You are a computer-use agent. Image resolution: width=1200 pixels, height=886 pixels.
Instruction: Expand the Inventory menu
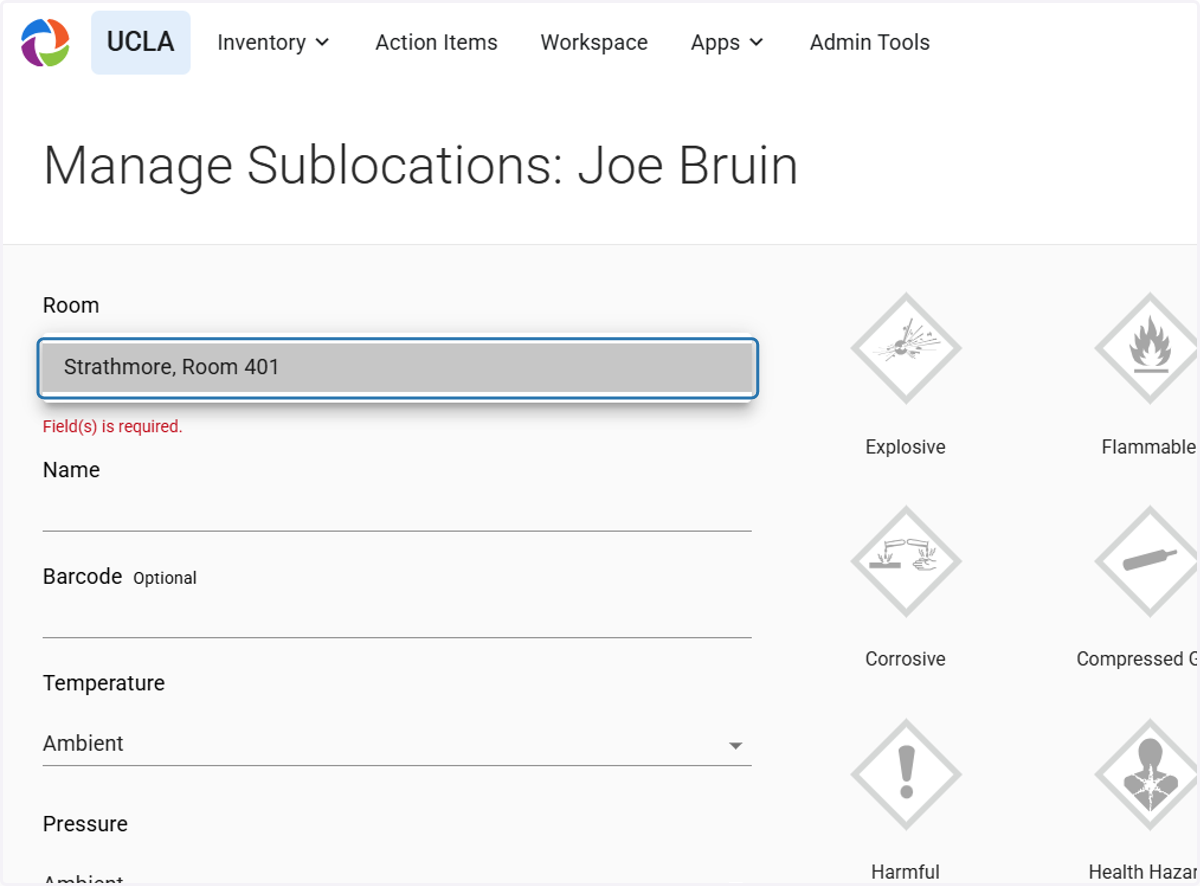point(273,42)
